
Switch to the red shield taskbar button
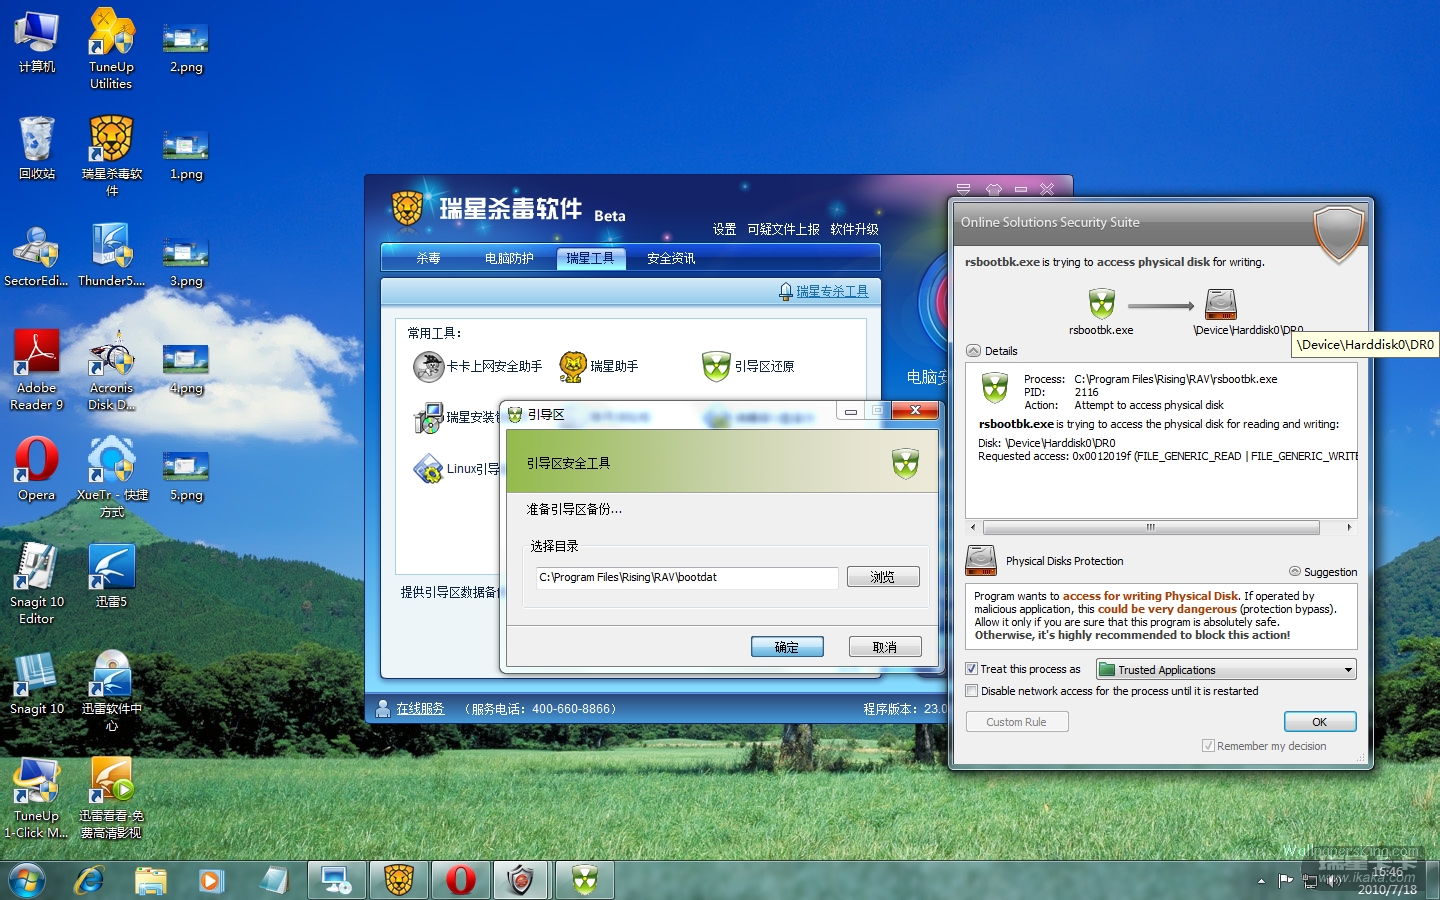522,880
